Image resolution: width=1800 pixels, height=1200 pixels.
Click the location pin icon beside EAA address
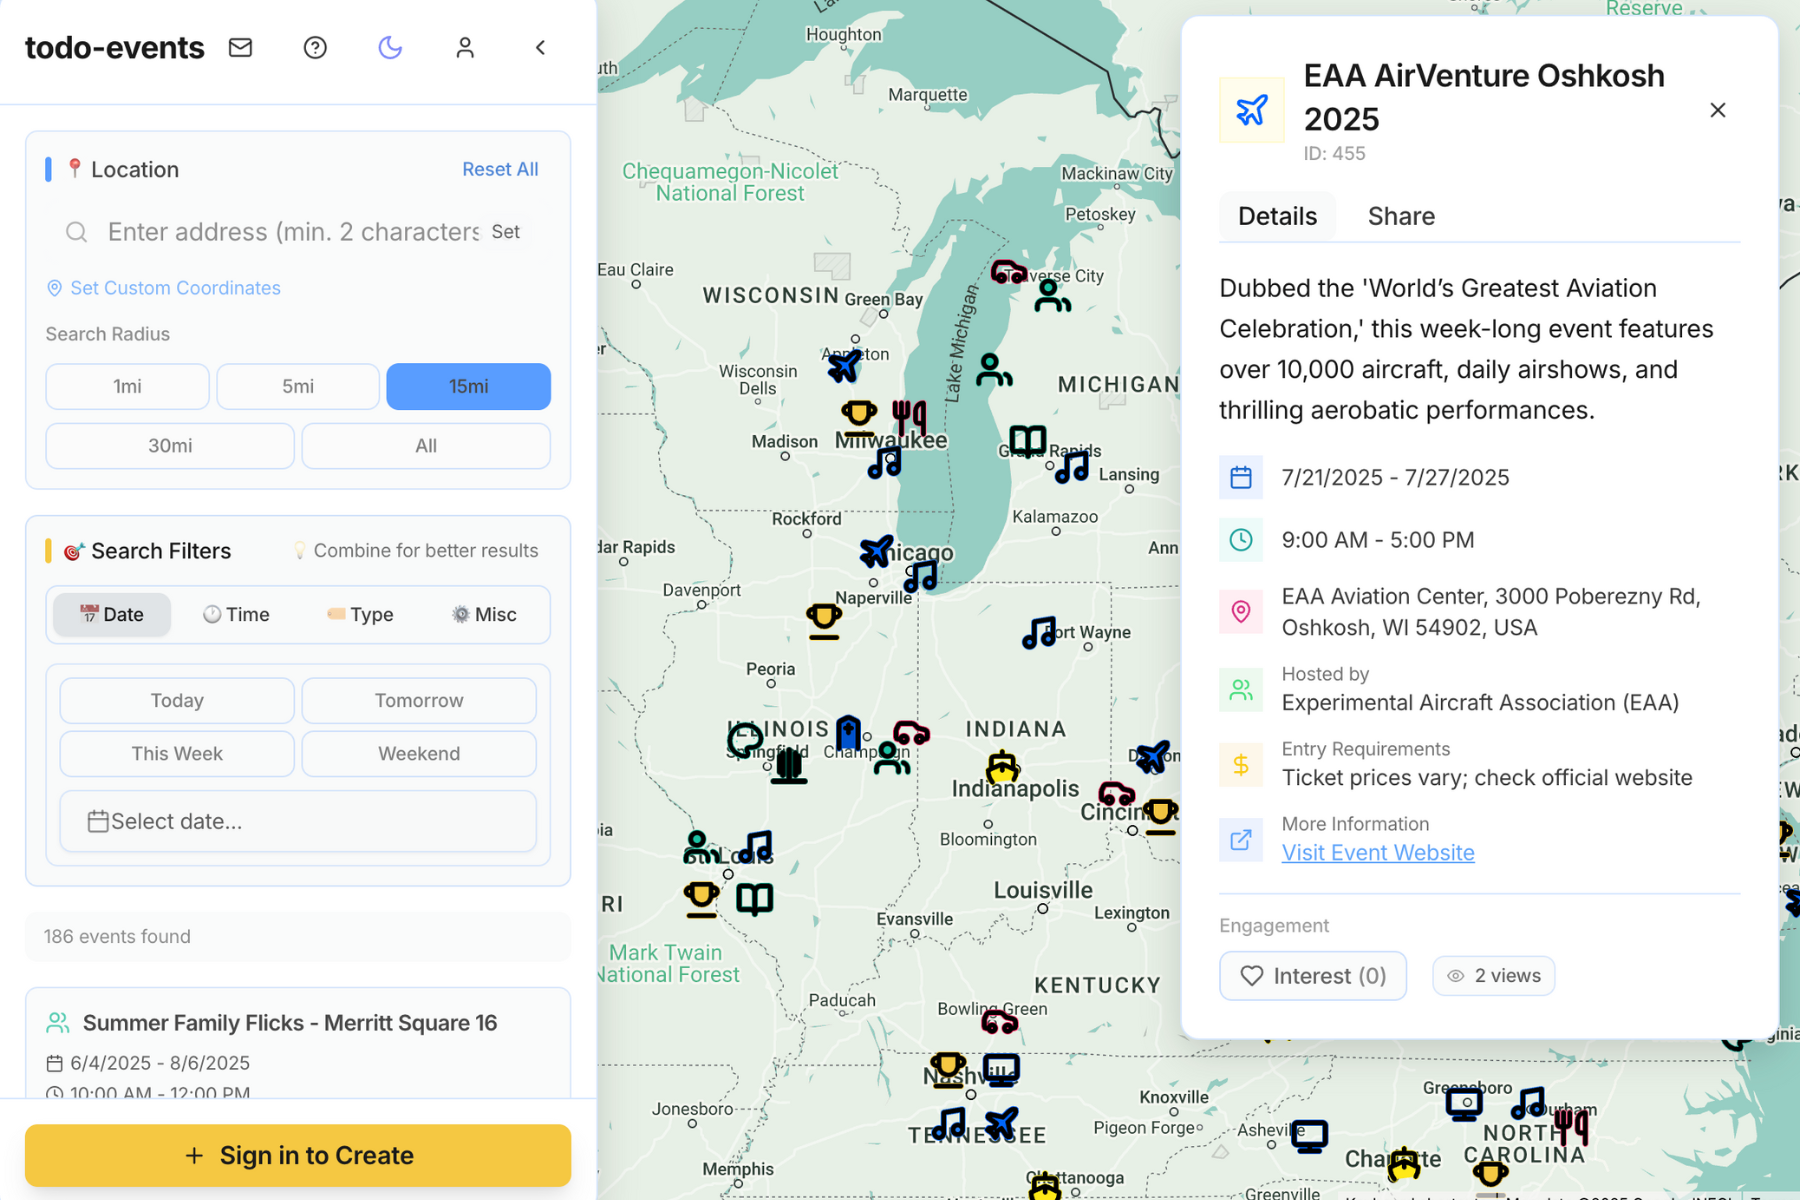click(x=1240, y=611)
